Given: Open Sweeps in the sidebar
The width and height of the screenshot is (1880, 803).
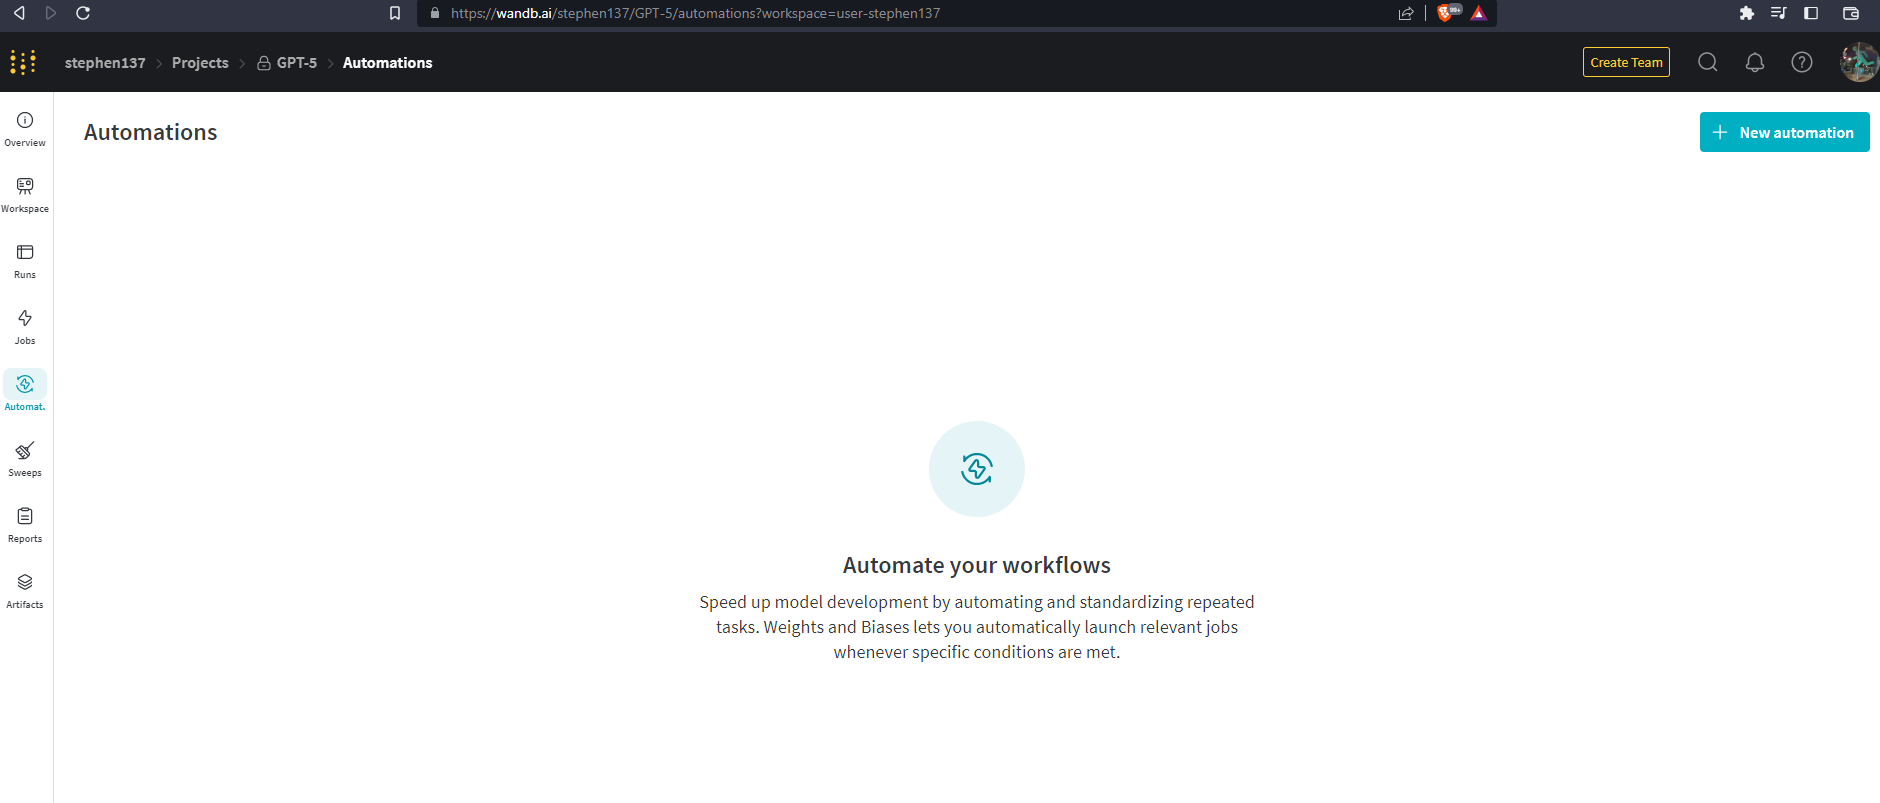Looking at the screenshot, I should [x=25, y=459].
